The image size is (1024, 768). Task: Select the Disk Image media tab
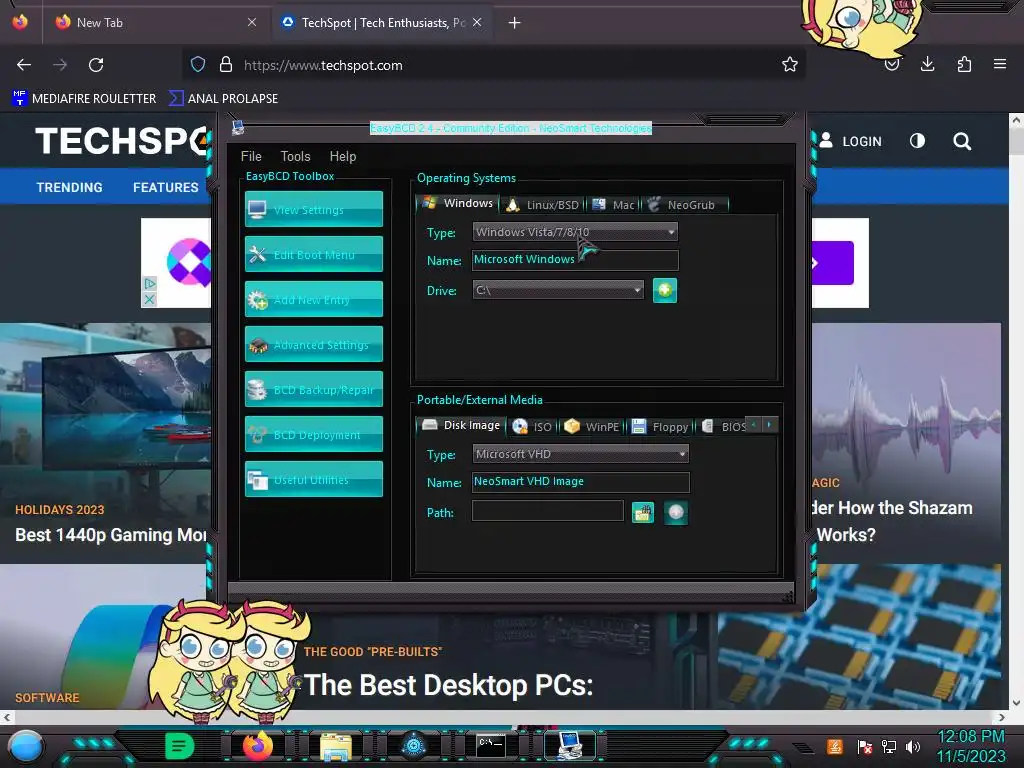461,425
